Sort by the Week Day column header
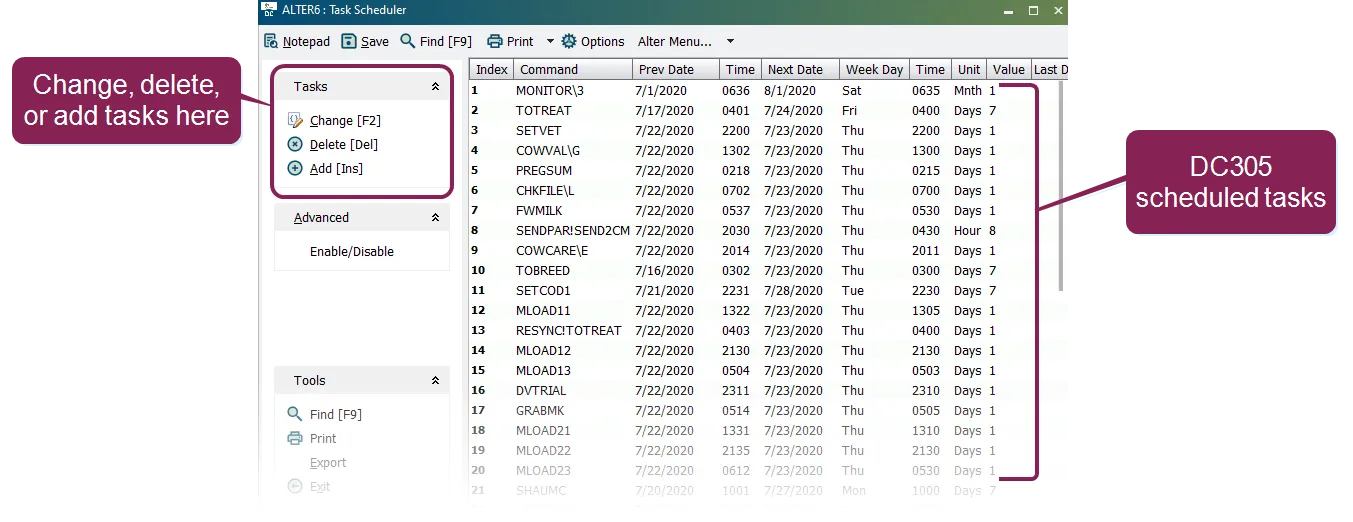Image resolution: width=1353 pixels, height=522 pixels. click(x=875, y=70)
